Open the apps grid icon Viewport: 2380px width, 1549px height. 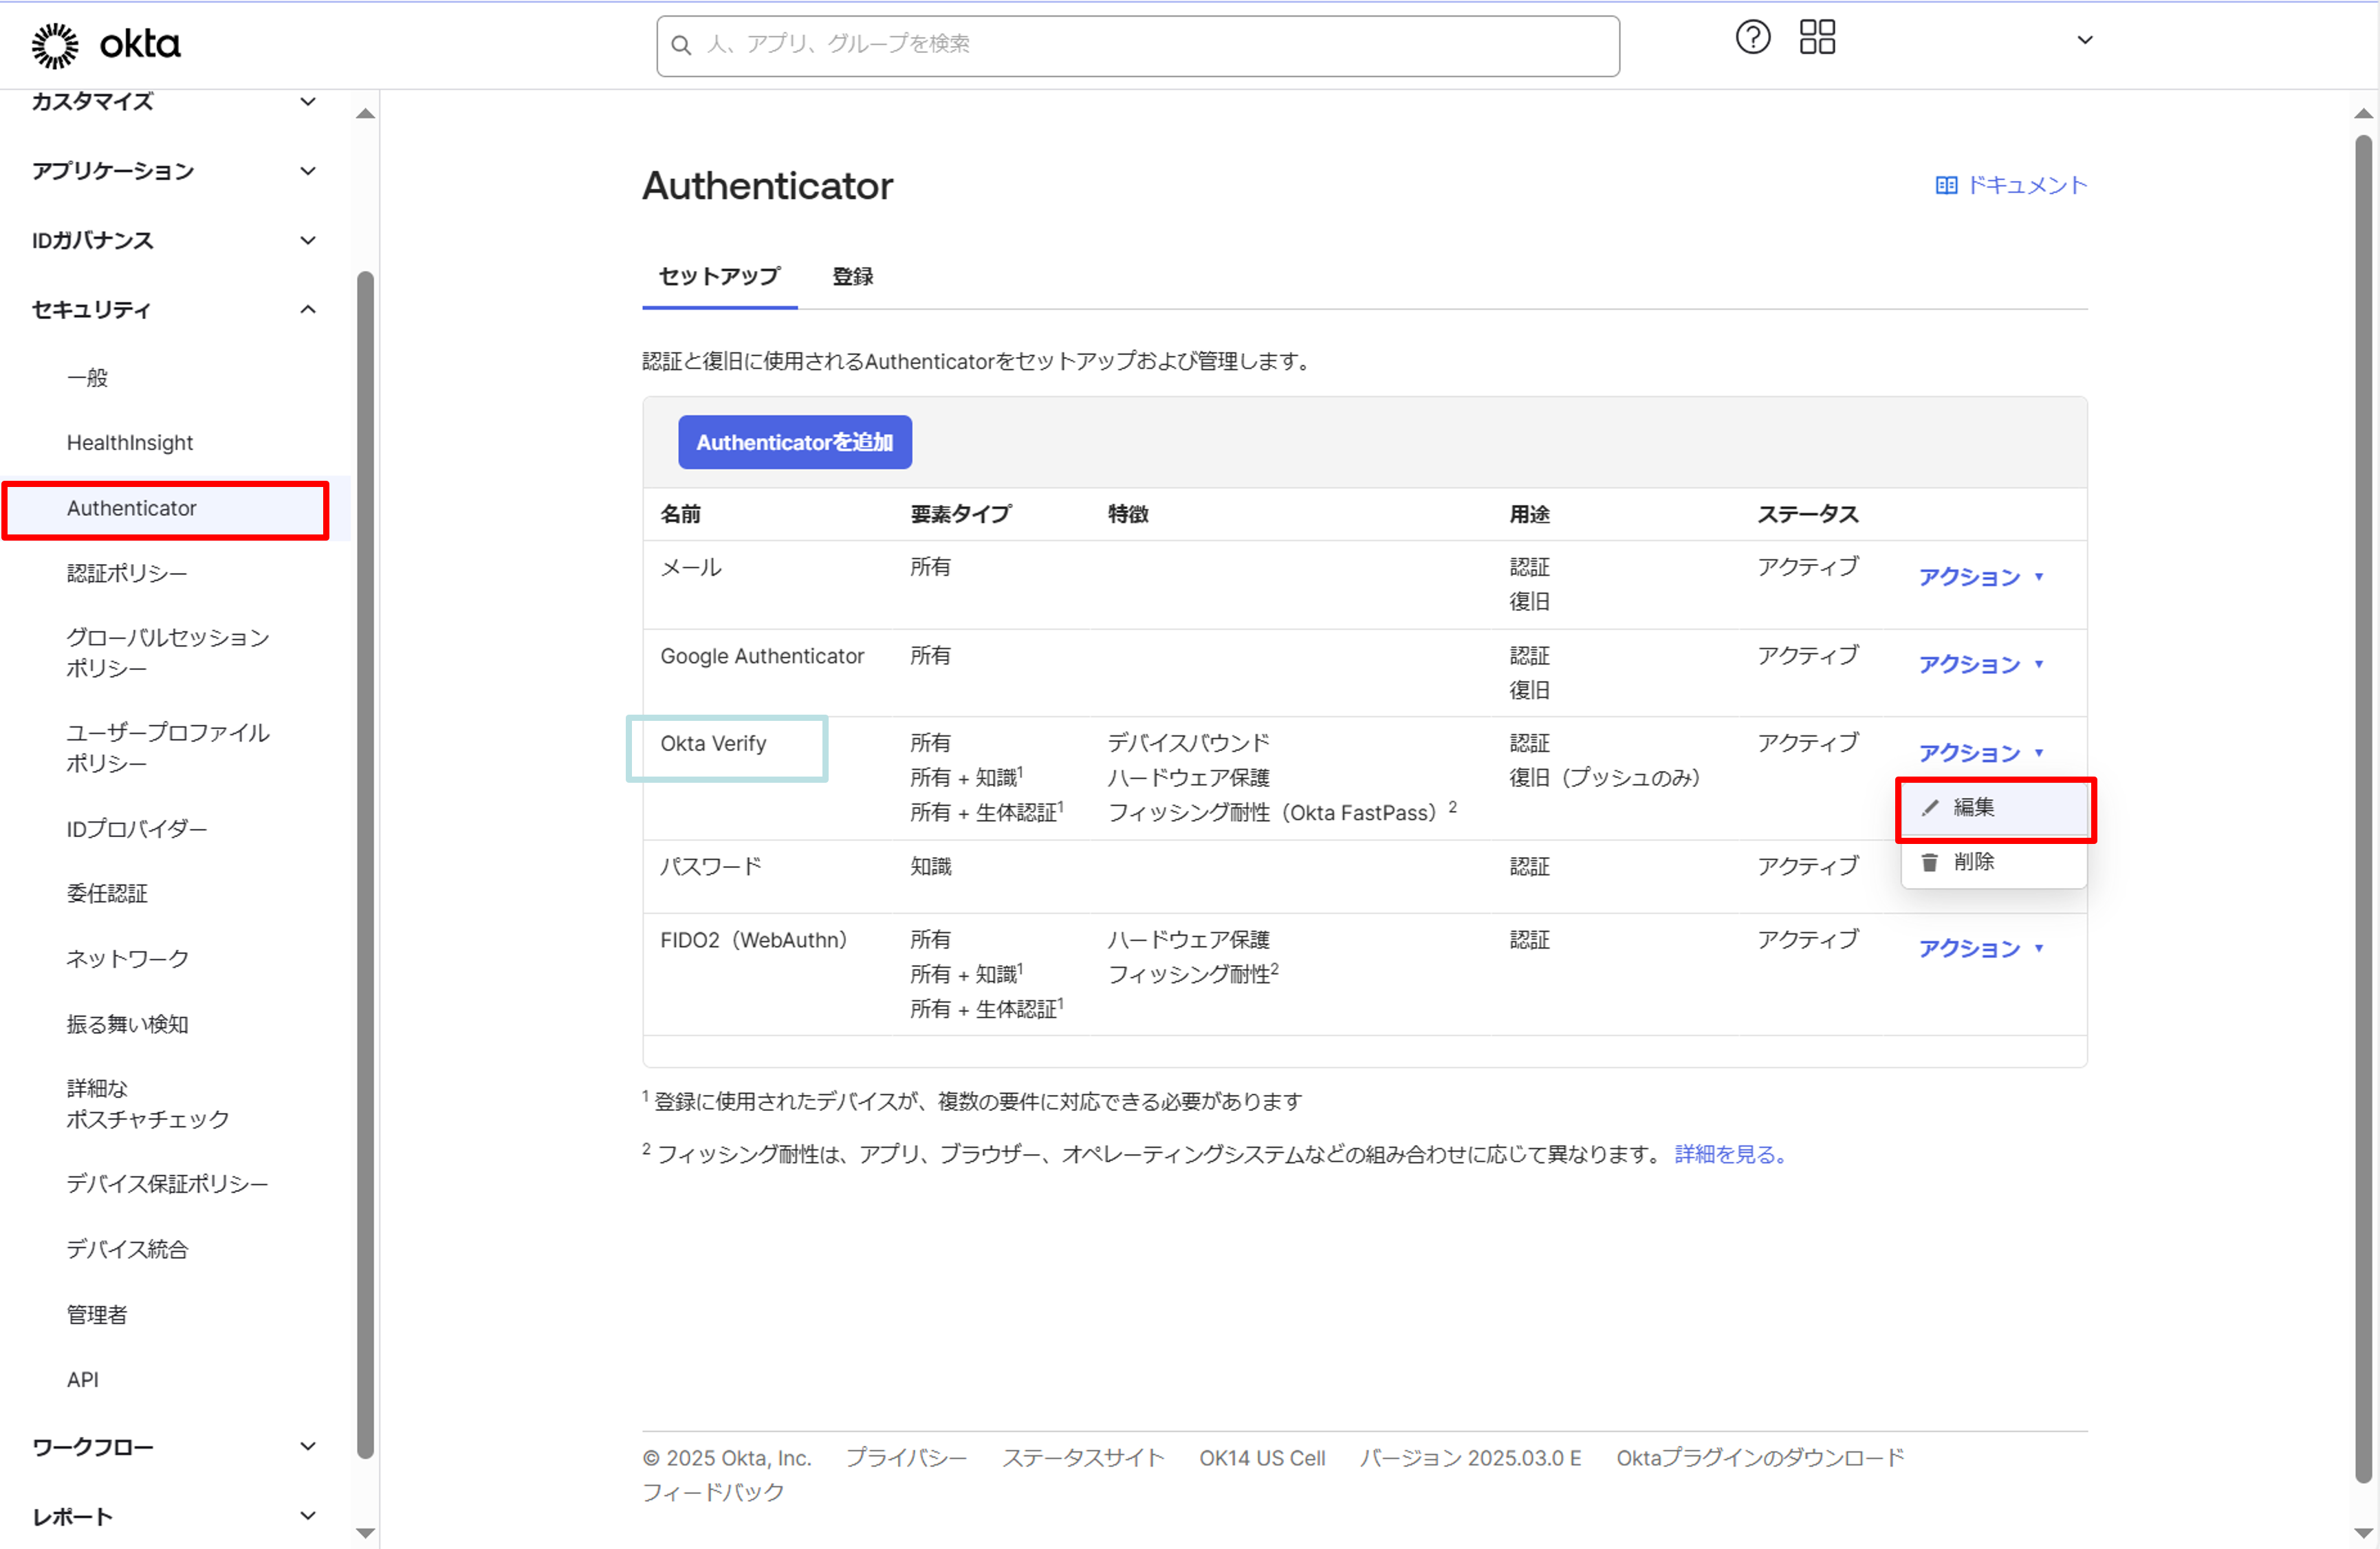1817,38
